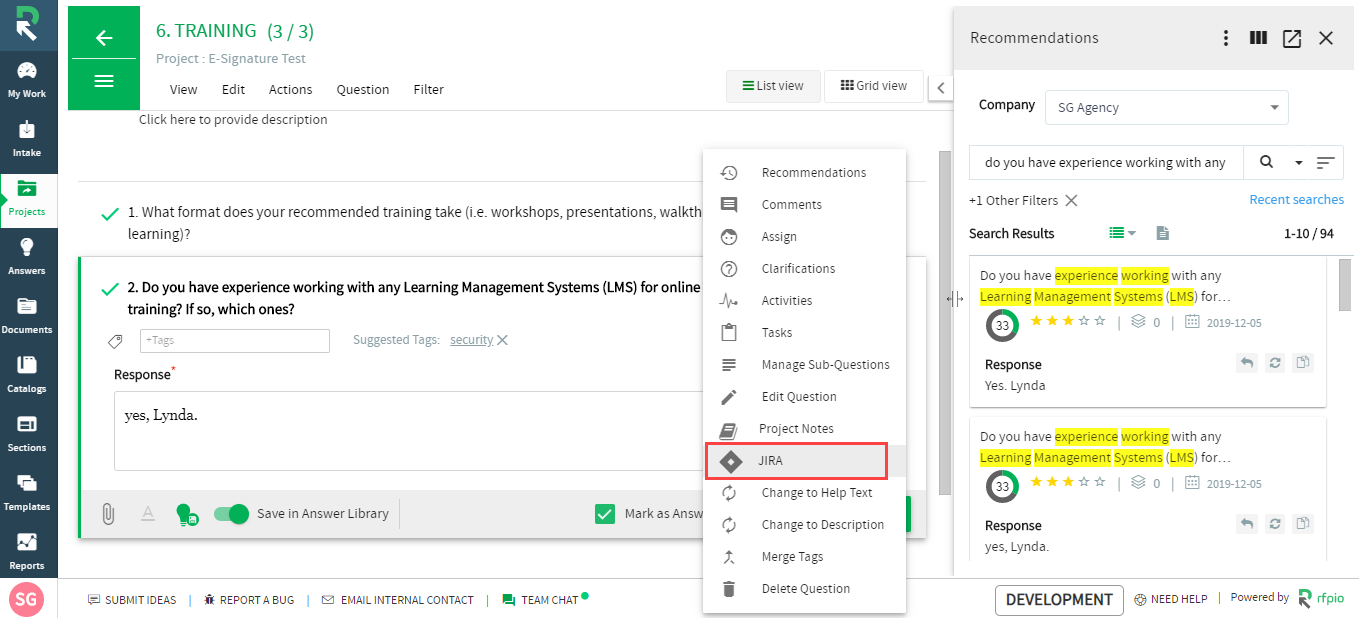This screenshot has height=618, width=1359.
Task: Pop out the Recommendations panel
Action: point(1292,38)
